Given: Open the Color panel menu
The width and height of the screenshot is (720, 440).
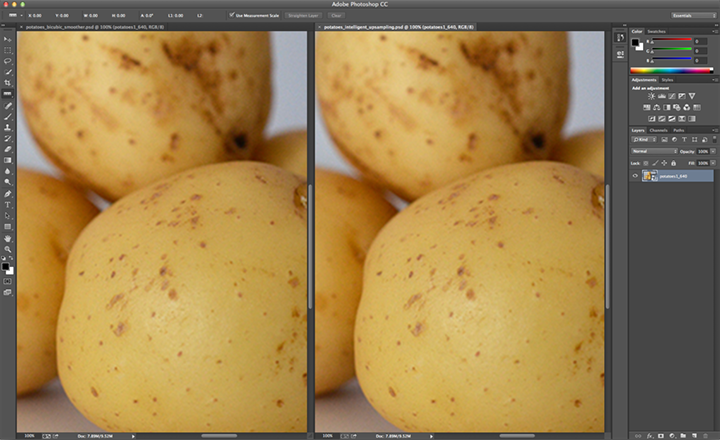Looking at the screenshot, I should 714,31.
